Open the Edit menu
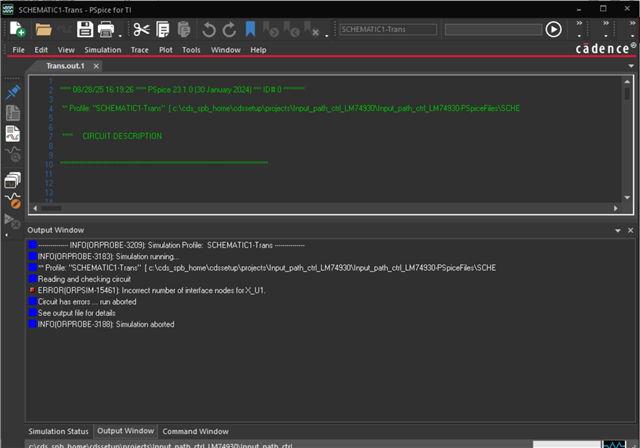This screenshot has height=448, width=640. [x=41, y=50]
